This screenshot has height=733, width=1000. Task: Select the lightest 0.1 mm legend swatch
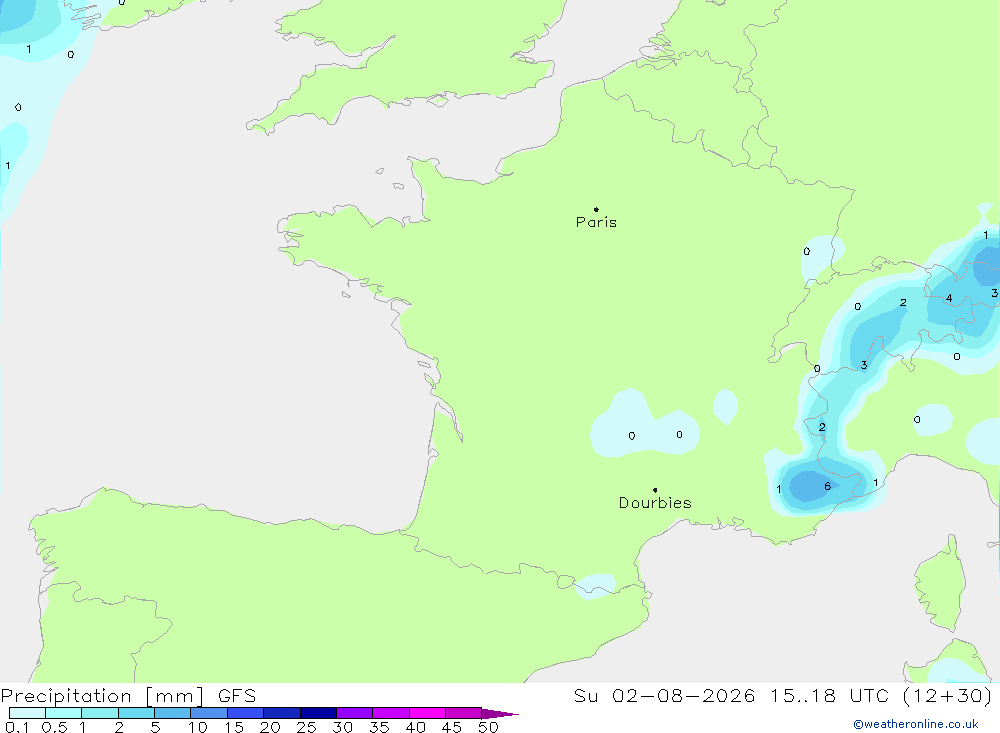27,713
